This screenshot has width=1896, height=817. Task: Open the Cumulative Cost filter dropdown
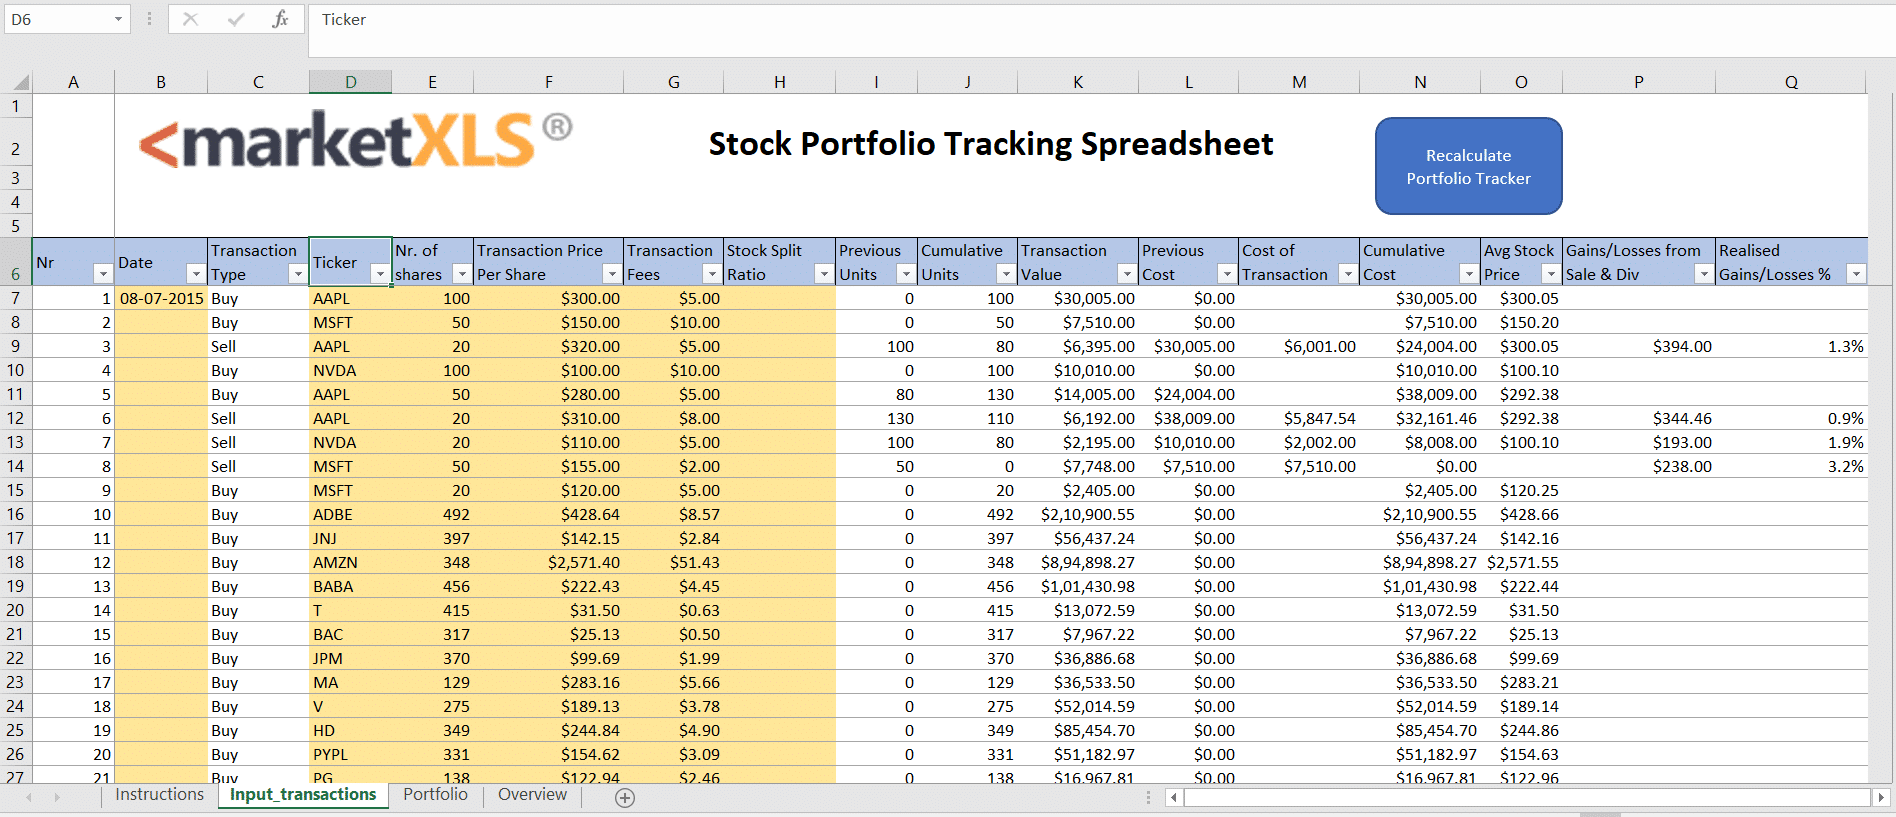1469,274
